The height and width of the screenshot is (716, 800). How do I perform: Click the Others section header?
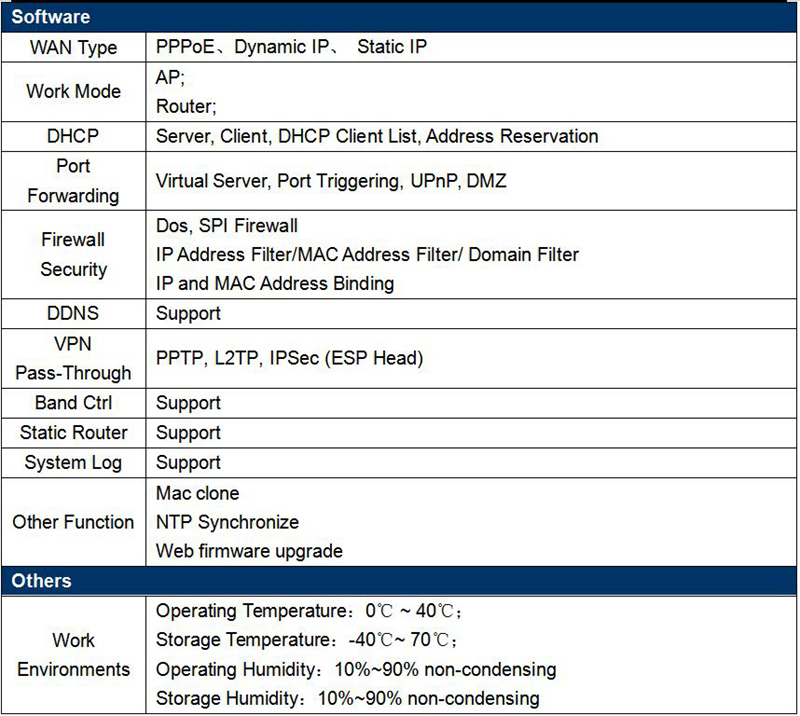click(x=42, y=581)
